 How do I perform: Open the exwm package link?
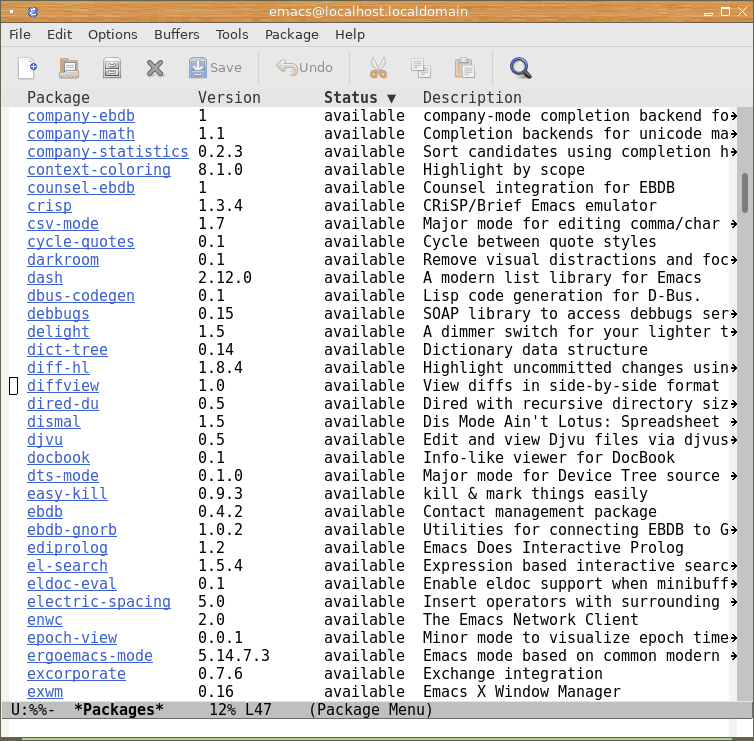click(45, 692)
